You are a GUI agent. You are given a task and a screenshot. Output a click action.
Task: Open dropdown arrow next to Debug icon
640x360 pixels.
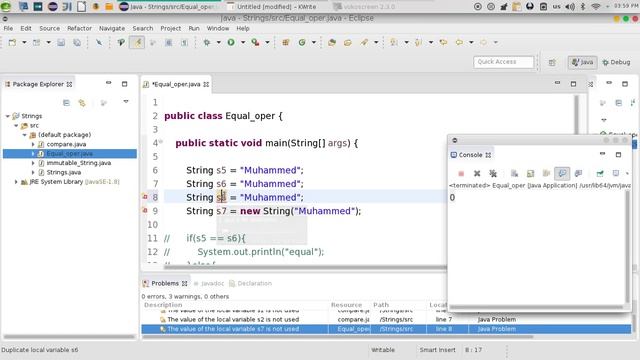[219, 42]
